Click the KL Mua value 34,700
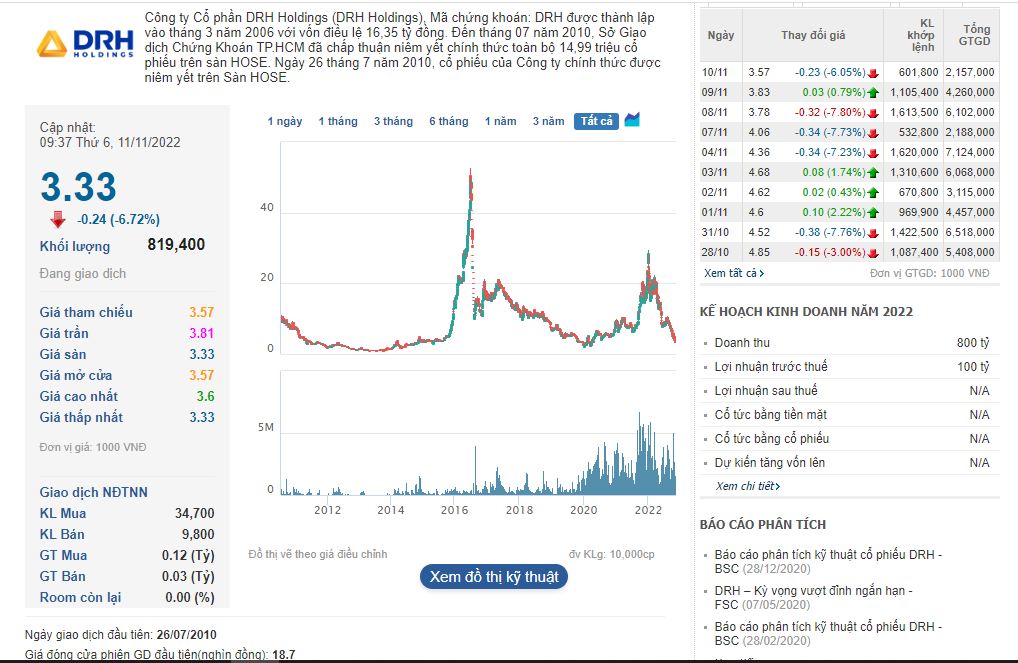The image size is (1018, 663). (x=194, y=514)
